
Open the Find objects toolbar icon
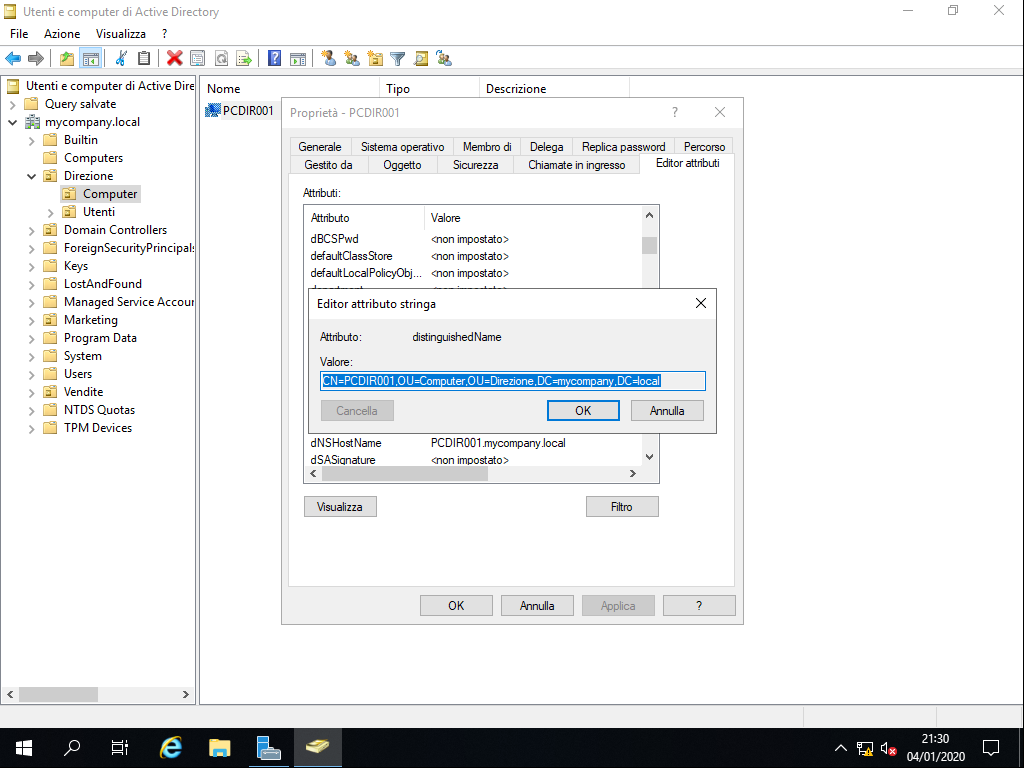click(x=422, y=57)
